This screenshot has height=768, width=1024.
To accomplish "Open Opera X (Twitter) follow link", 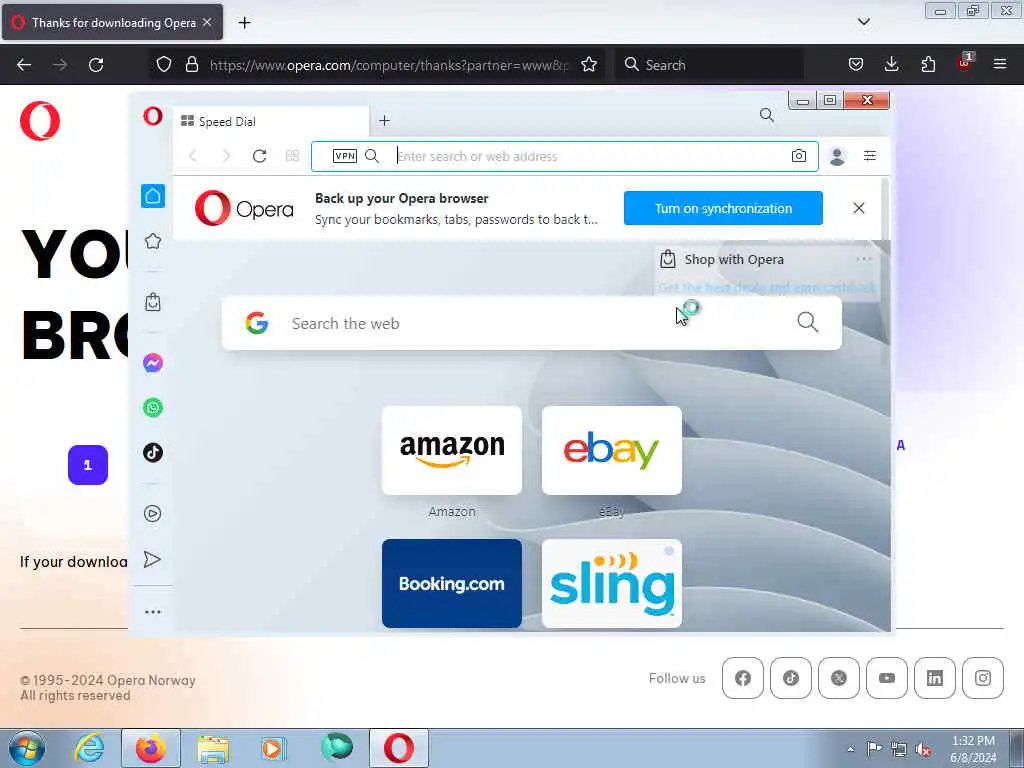I will [x=839, y=678].
